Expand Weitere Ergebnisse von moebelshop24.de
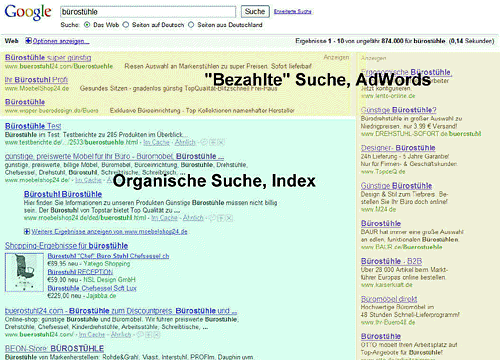Viewport: 500px width, 360px height. [27, 231]
